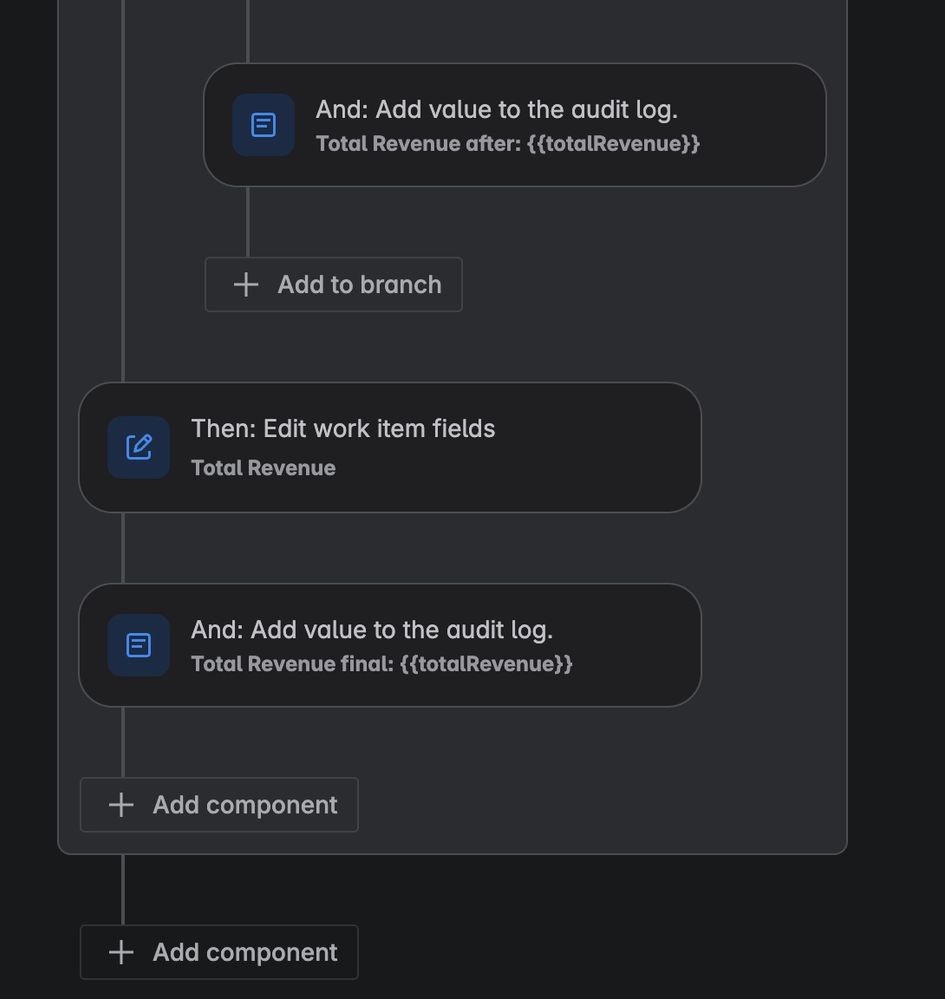
Task: Add component inside the branch container
Action: point(219,805)
